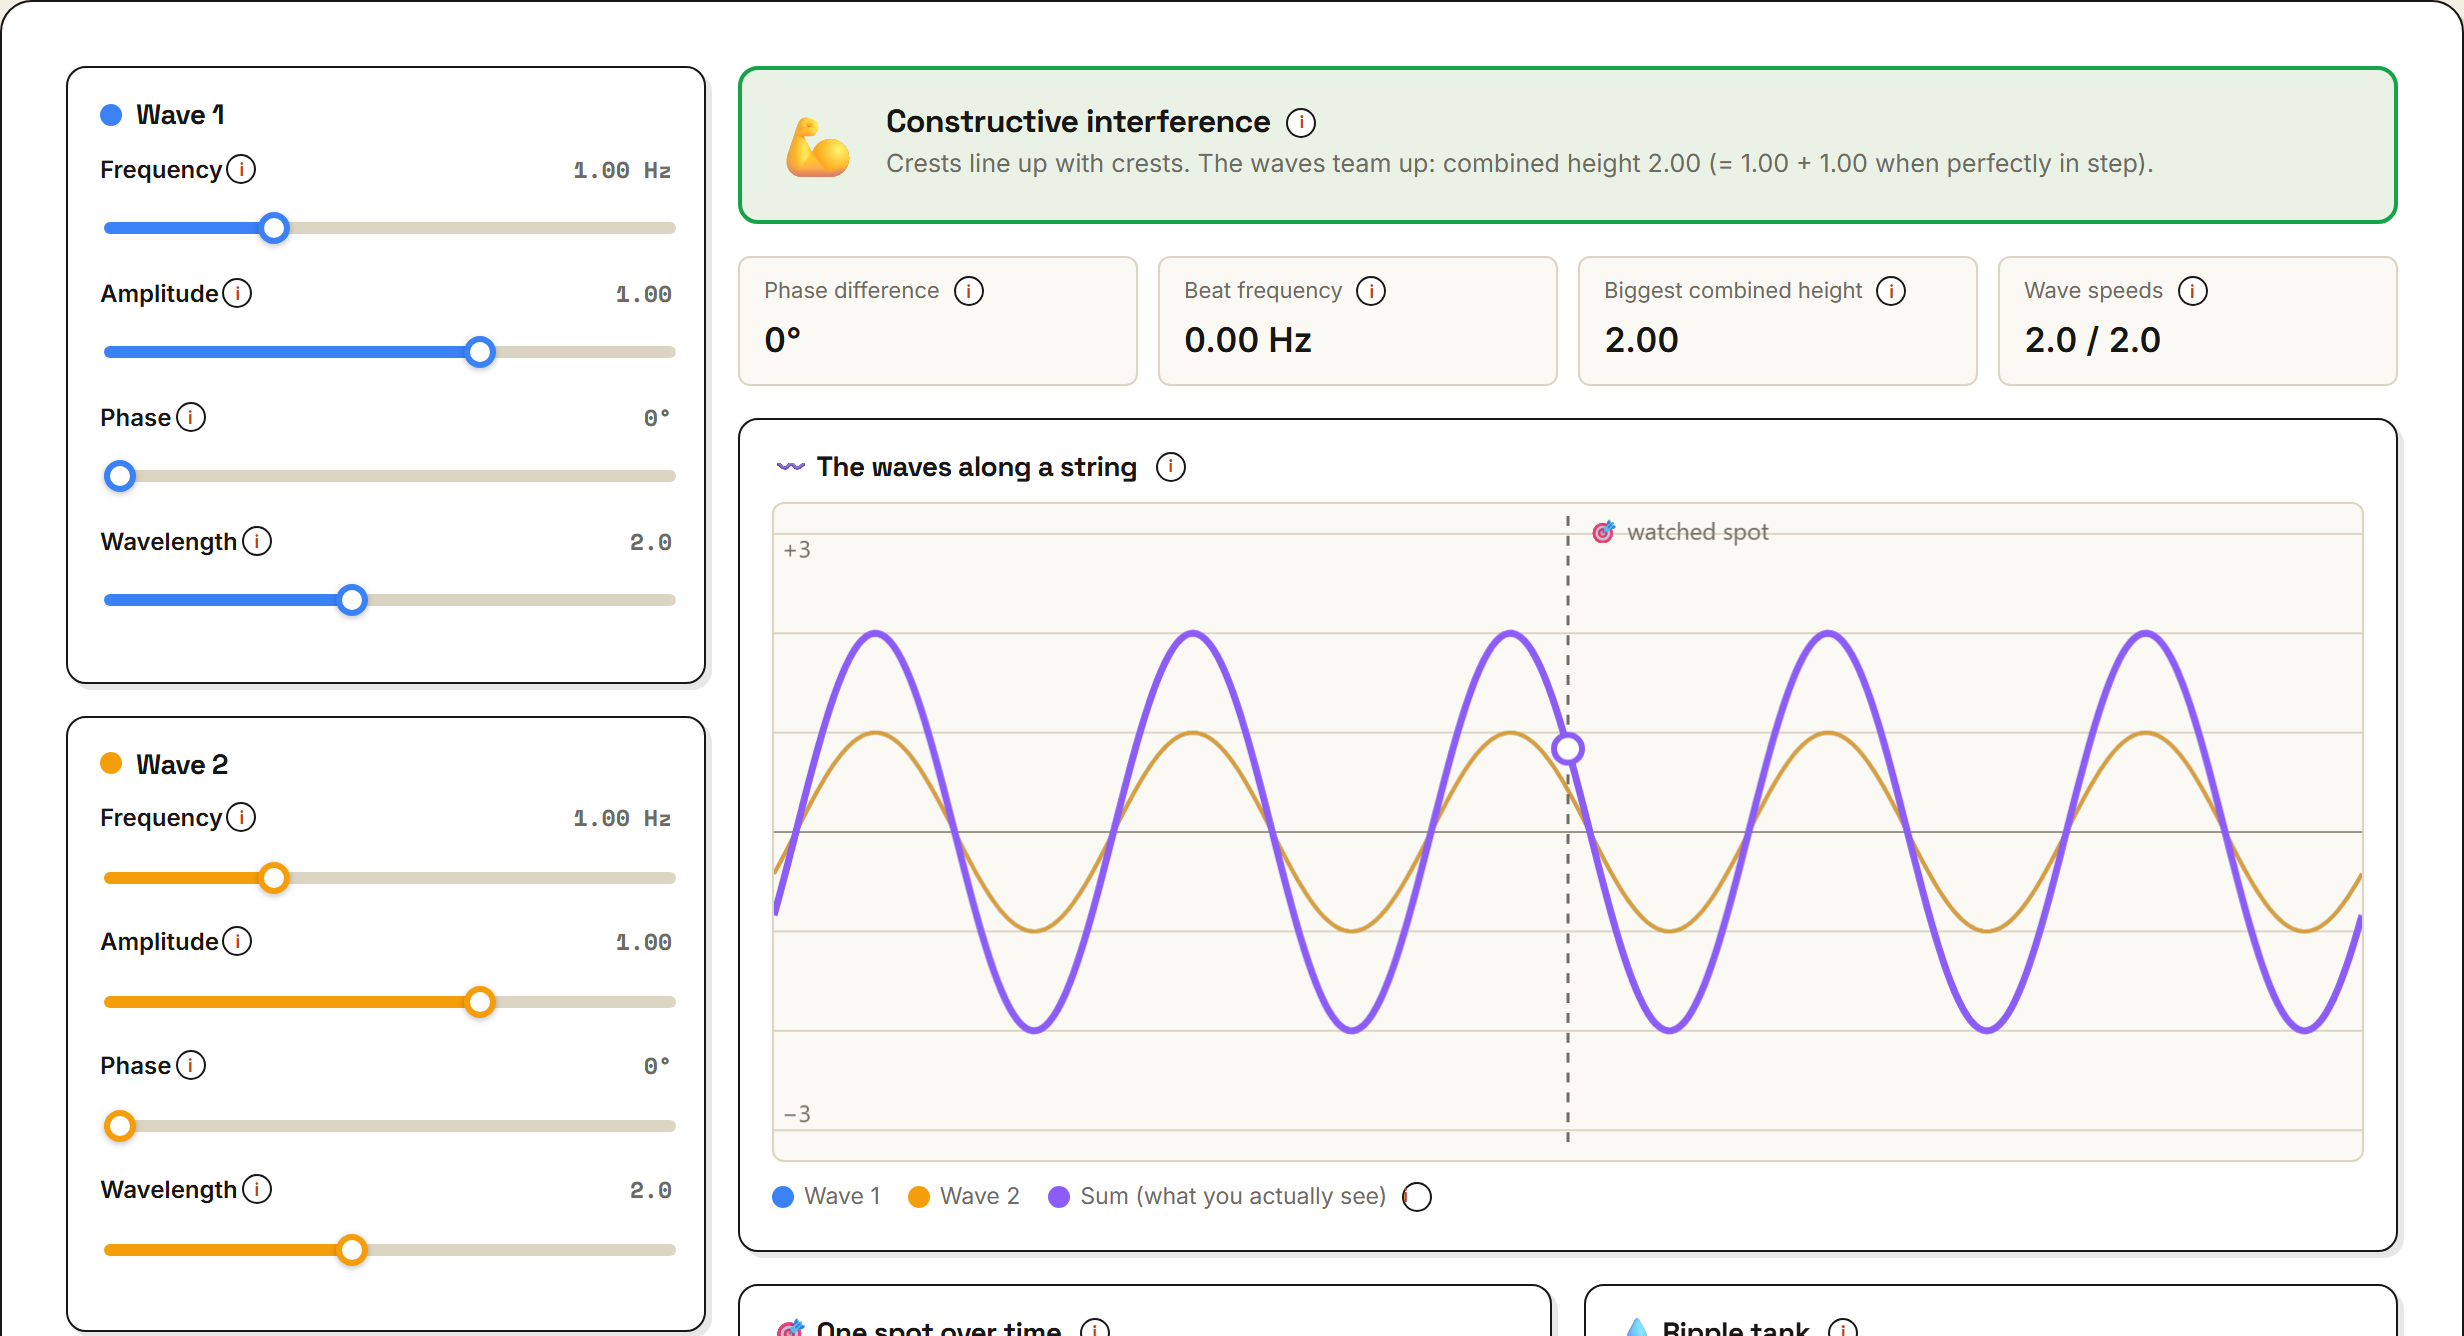
Task: Click the Wave 2 Wavelength slider handle
Action: point(351,1250)
